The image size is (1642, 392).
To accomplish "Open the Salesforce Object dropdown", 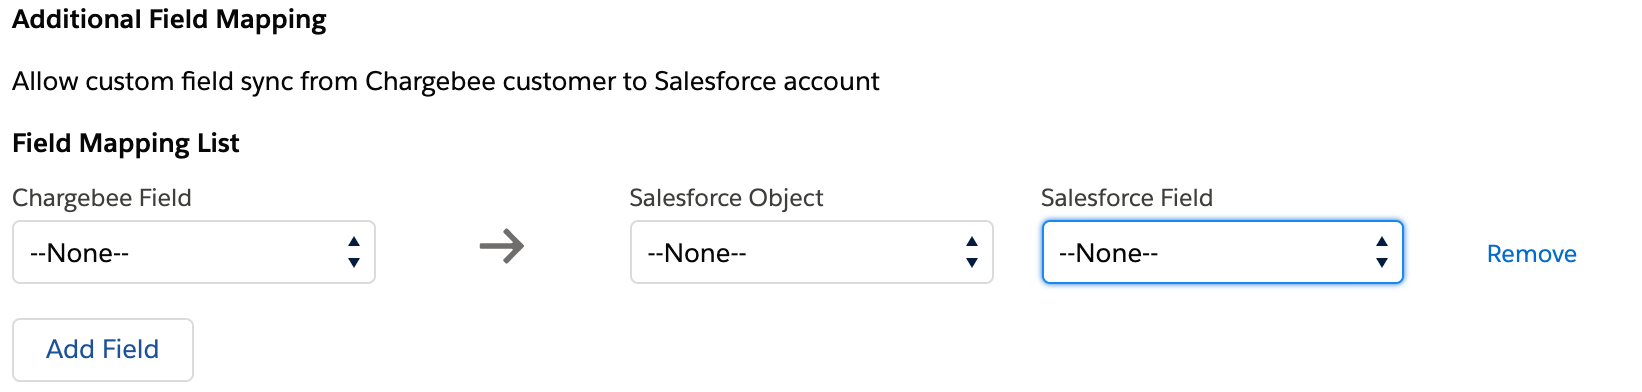I will 811,252.
